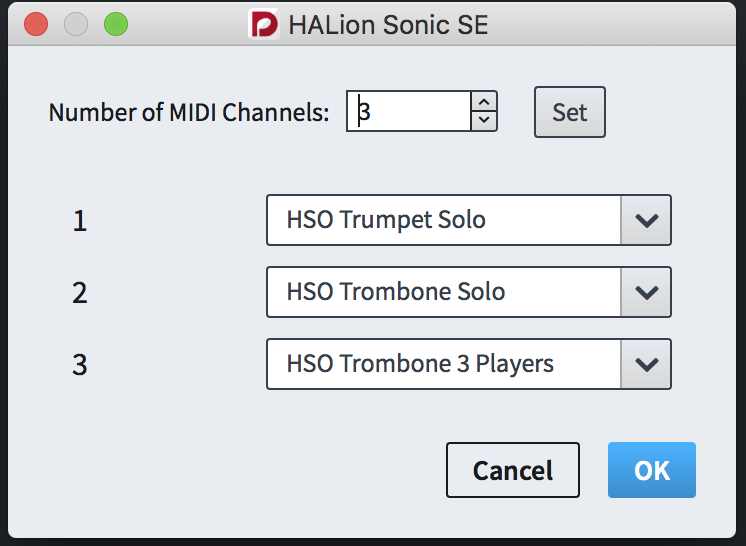Click the channel 1 row label
The height and width of the screenshot is (546, 746).
[80, 221]
